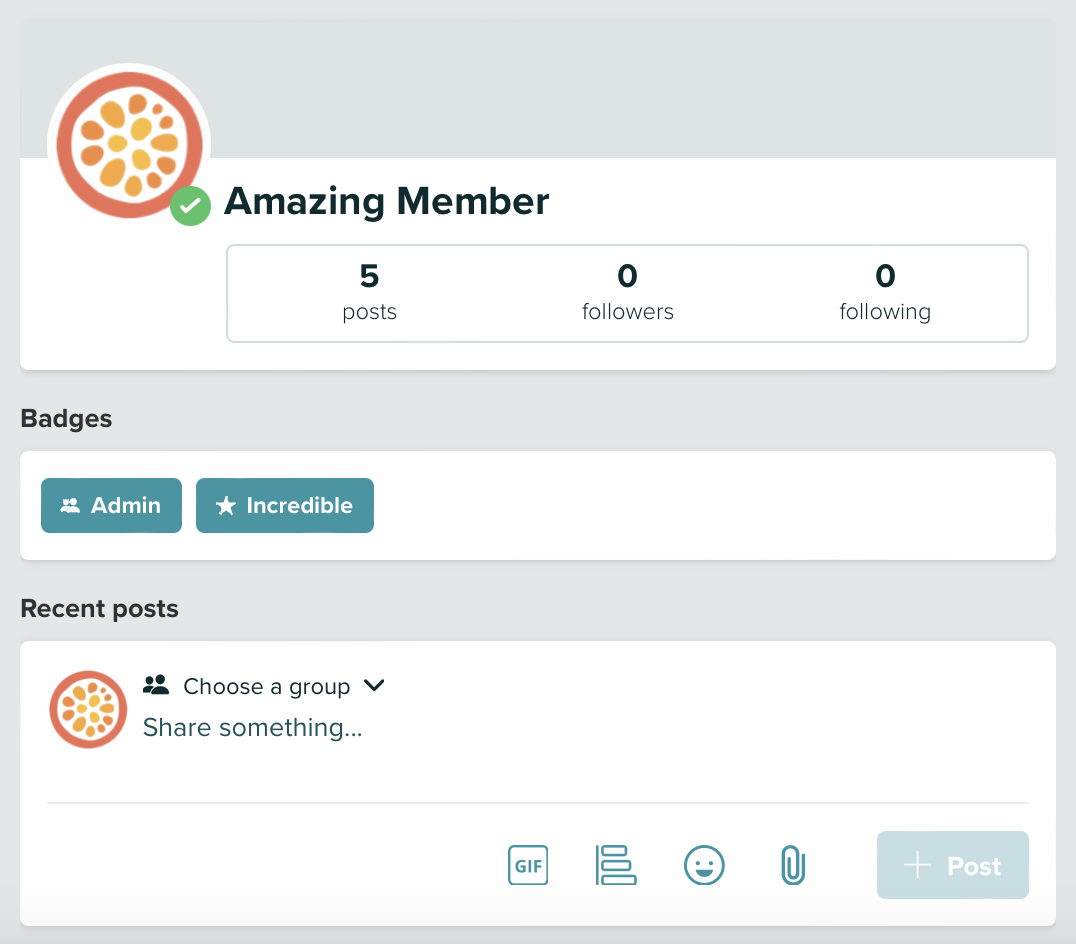Click the small avatar in composer

tap(88, 710)
